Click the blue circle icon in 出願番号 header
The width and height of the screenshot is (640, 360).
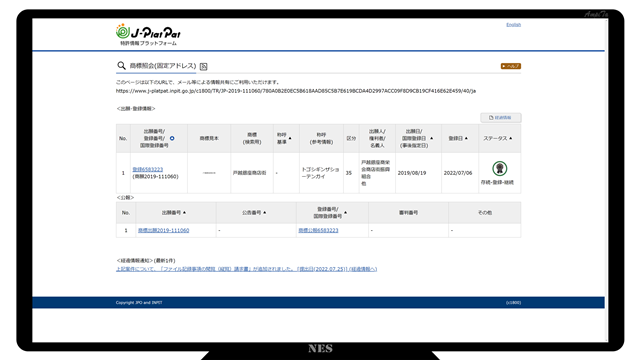pyautogui.click(x=172, y=138)
